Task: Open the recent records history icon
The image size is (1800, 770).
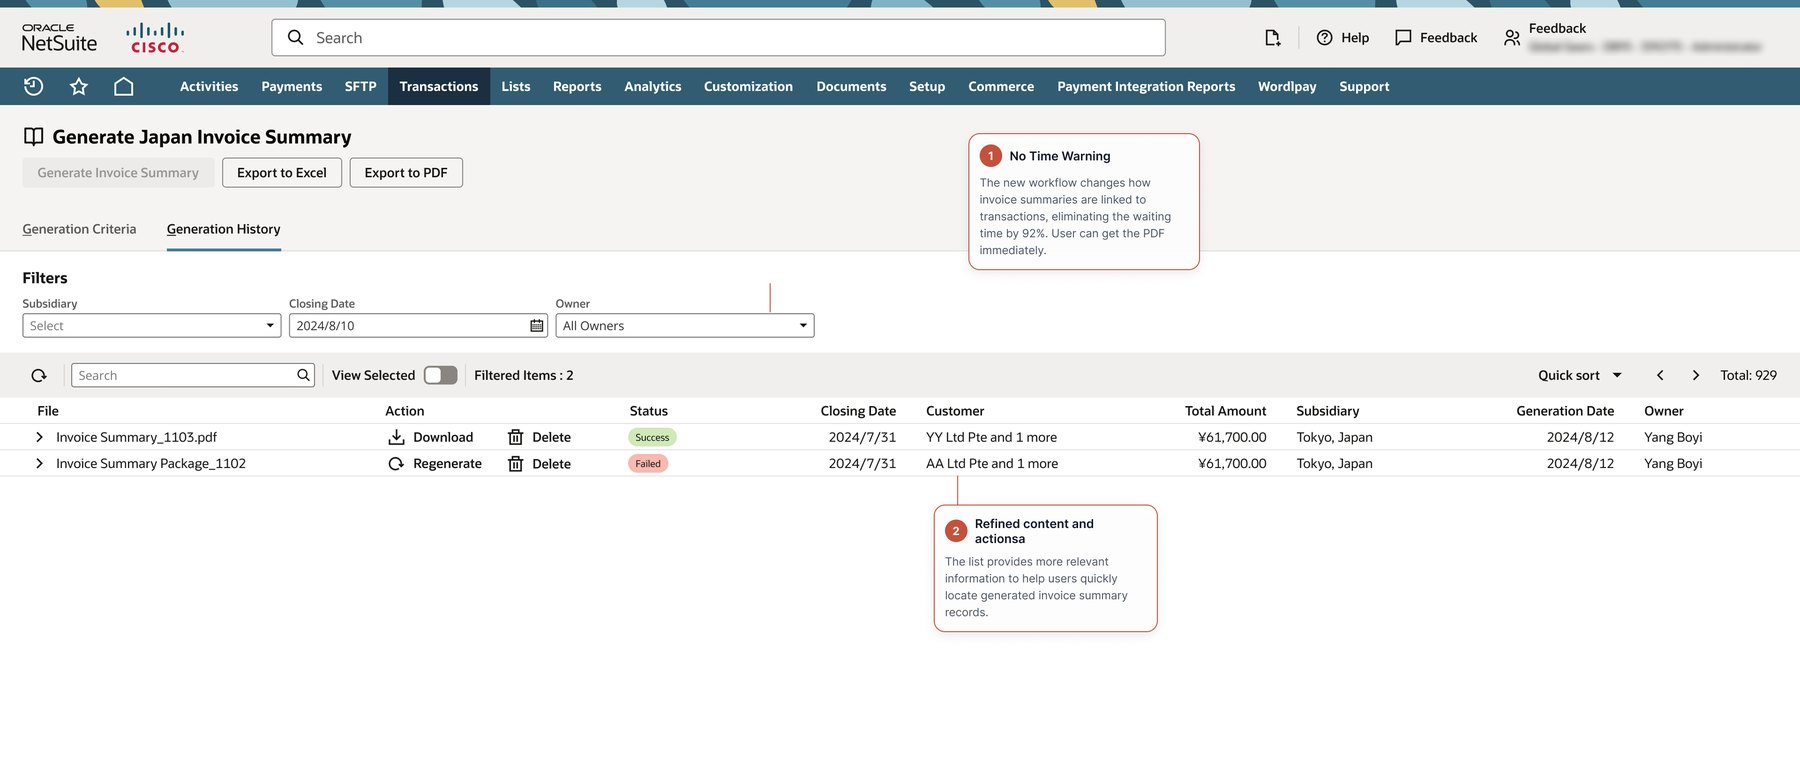Action: click(33, 86)
